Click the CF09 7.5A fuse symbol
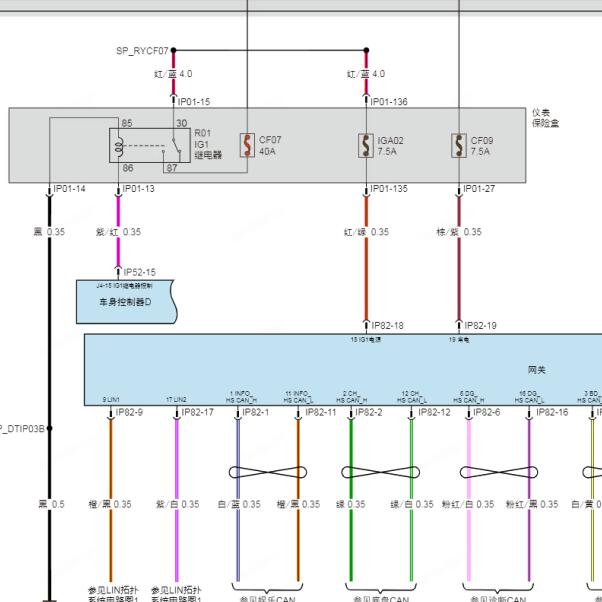 [x=459, y=146]
